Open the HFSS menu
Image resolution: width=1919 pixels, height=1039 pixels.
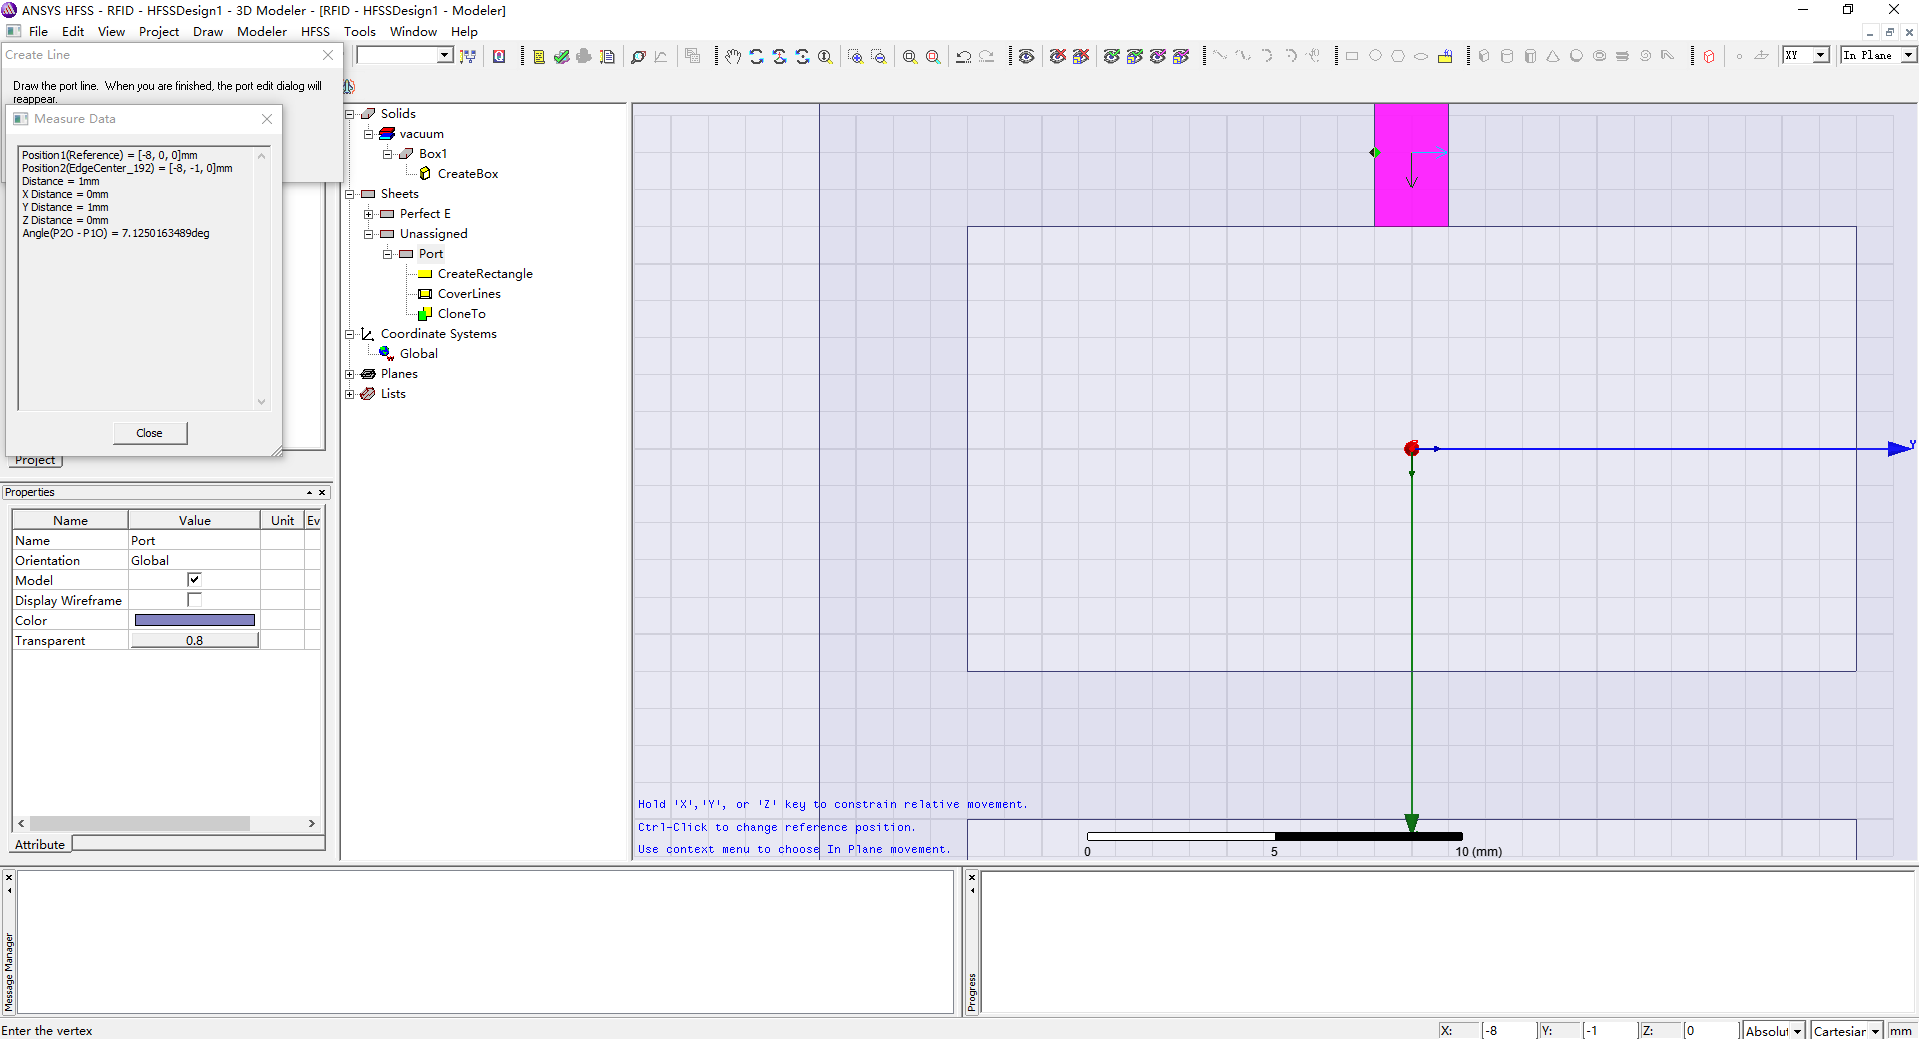(x=315, y=31)
